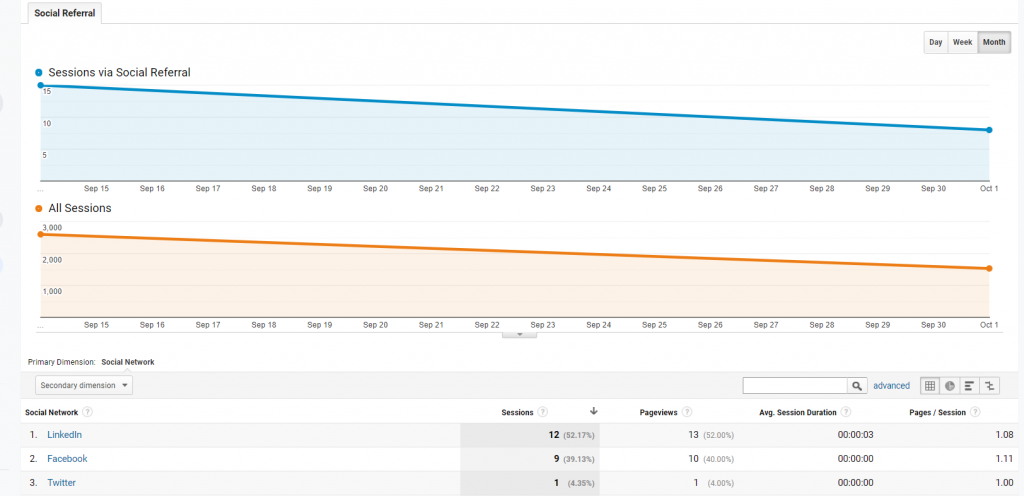
Task: Sort by the Sessions column arrow
Action: pos(594,411)
